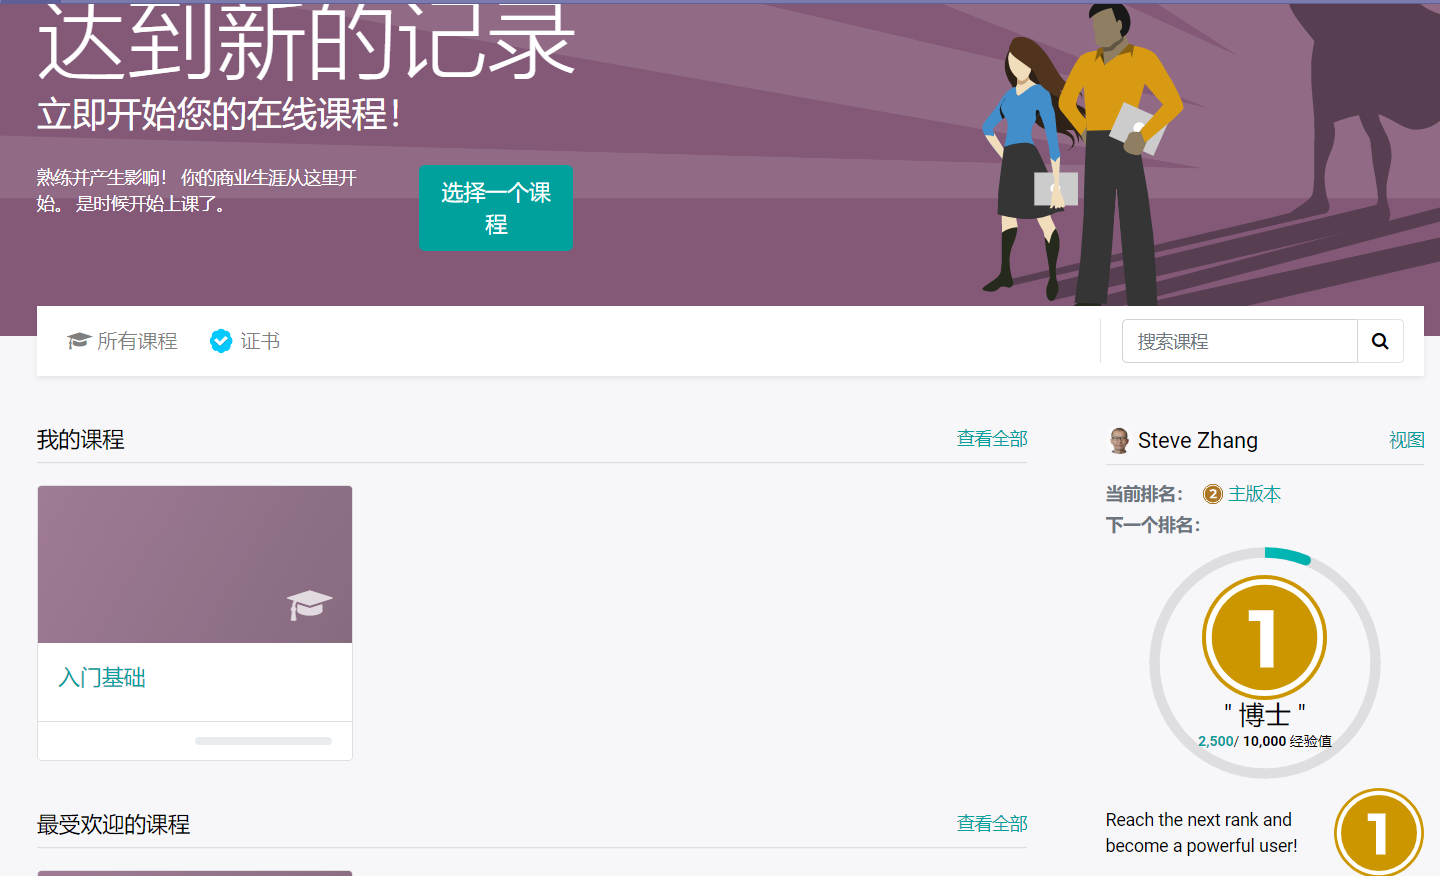Click the Steve Zhang user name

pos(1197,440)
